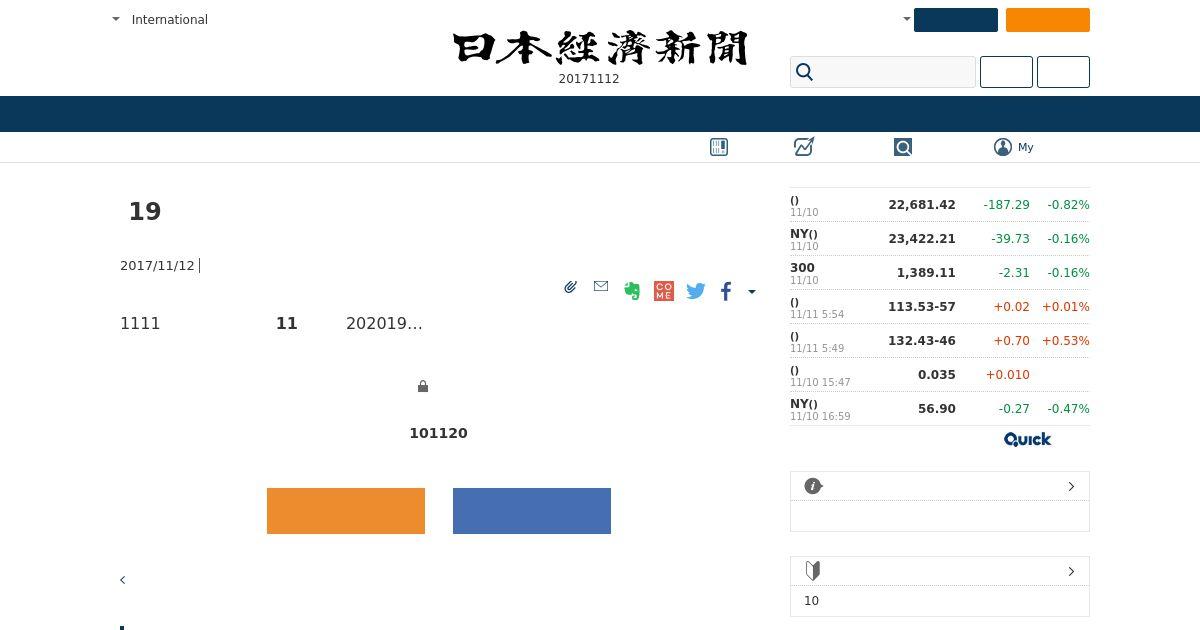Expand the info panel chevron
1200x630 pixels.
point(1071,486)
